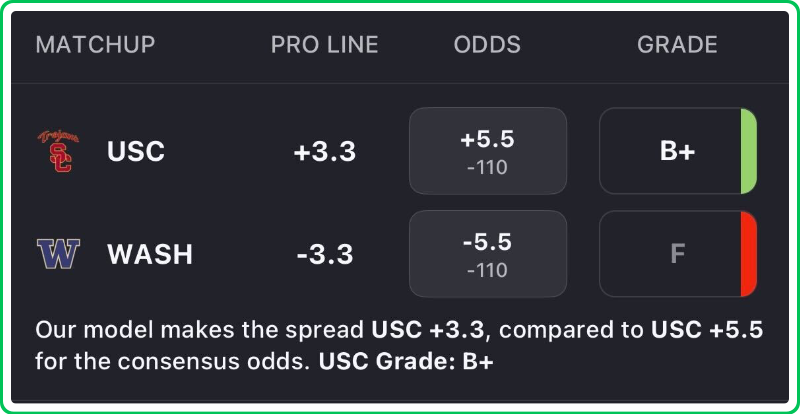This screenshot has height=414, width=800.
Task: Click the USC team name
Action: click(136, 152)
